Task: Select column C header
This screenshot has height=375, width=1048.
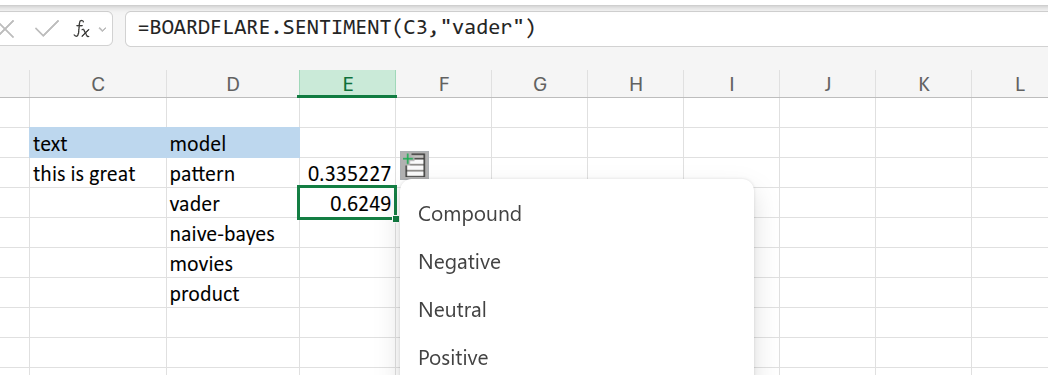Action: (98, 84)
